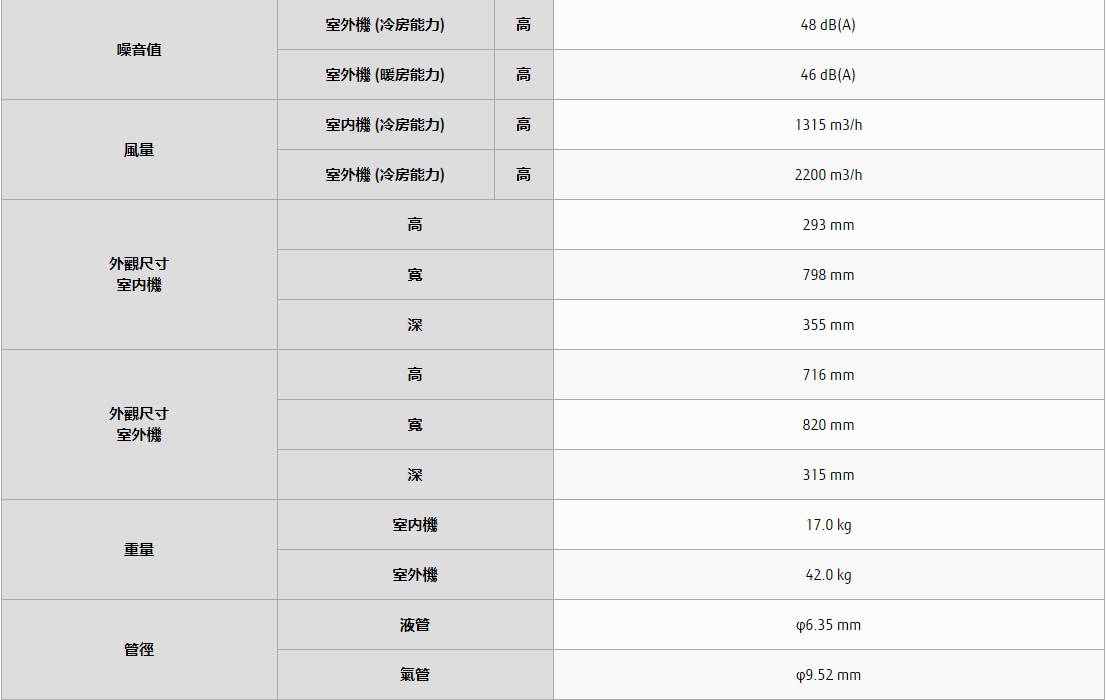Select the 室內機 (冷房能力) label cell

point(385,125)
